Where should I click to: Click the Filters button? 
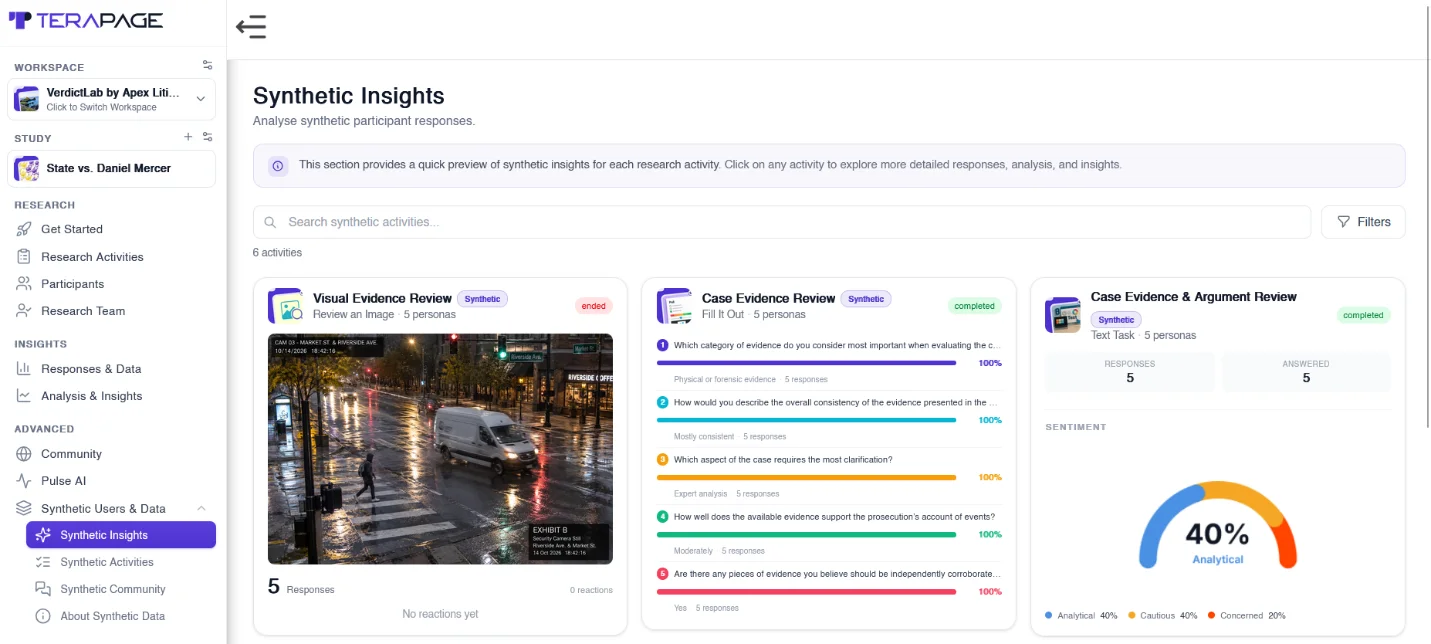point(1363,222)
